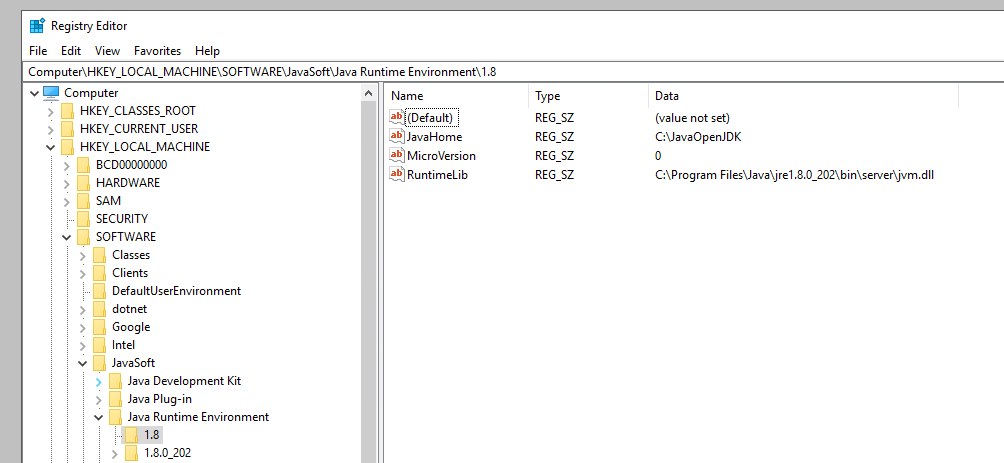
Task: Click the RuntimeLib string value icon
Action: point(397,175)
